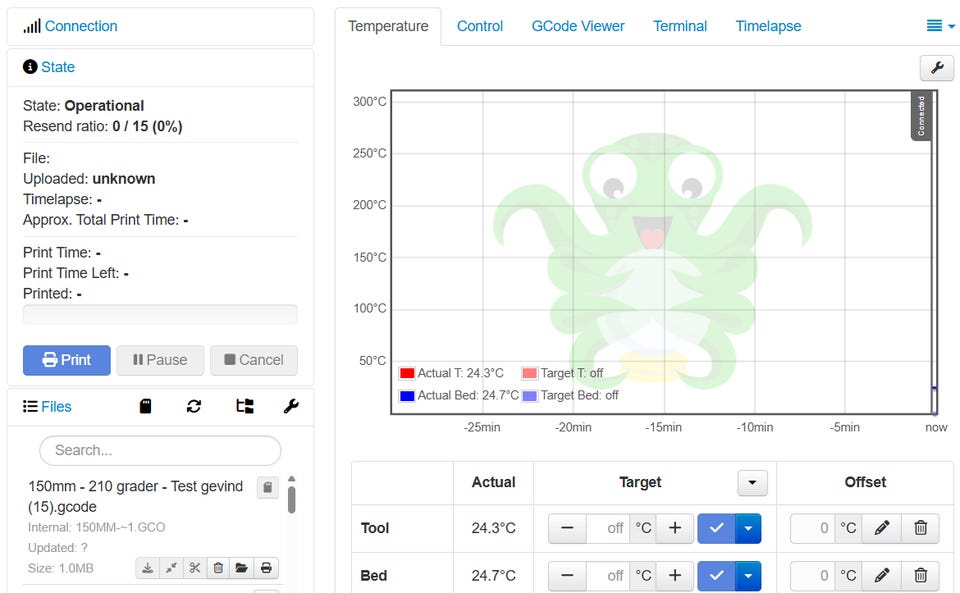Open the Terminal tab
960x593 pixels.
680,26
